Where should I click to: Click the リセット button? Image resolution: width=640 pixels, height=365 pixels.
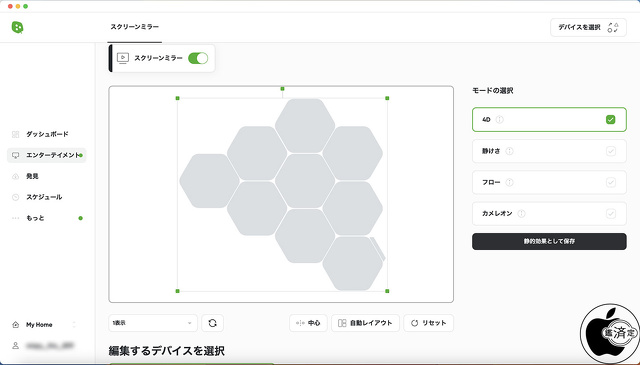pyautogui.click(x=429, y=323)
